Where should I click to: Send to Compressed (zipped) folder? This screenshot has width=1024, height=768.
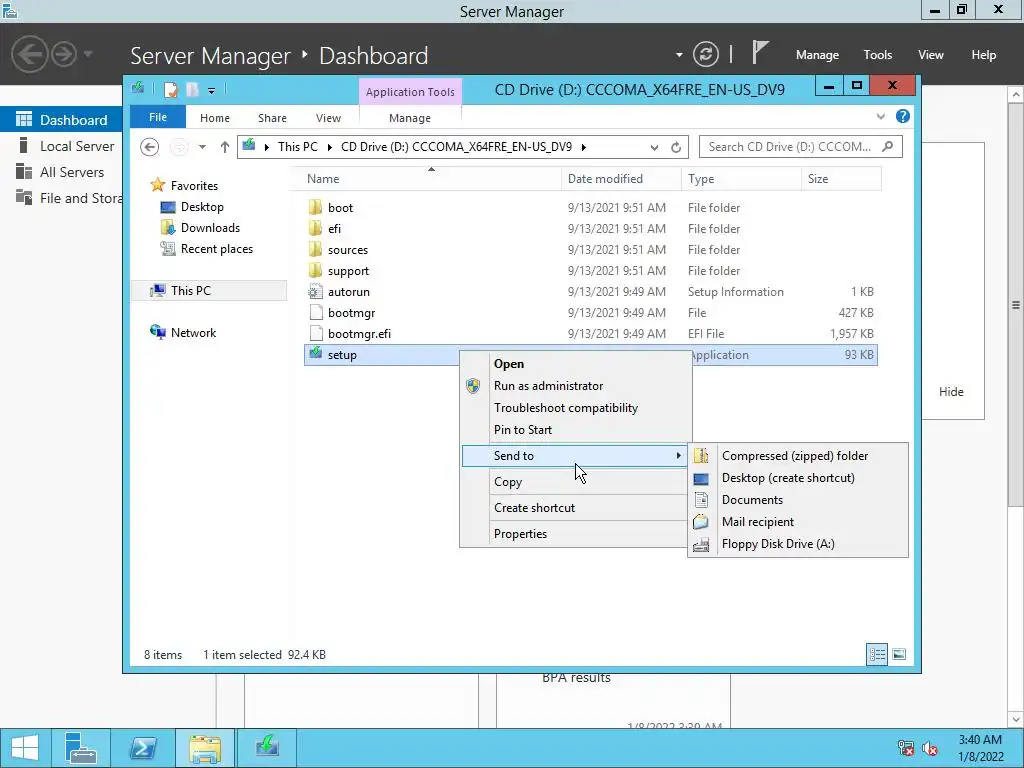coord(797,456)
